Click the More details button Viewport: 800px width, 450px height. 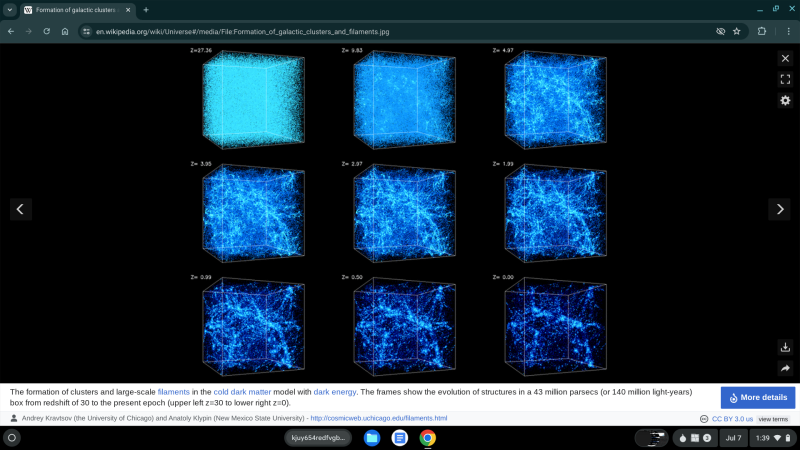pyautogui.click(x=758, y=397)
